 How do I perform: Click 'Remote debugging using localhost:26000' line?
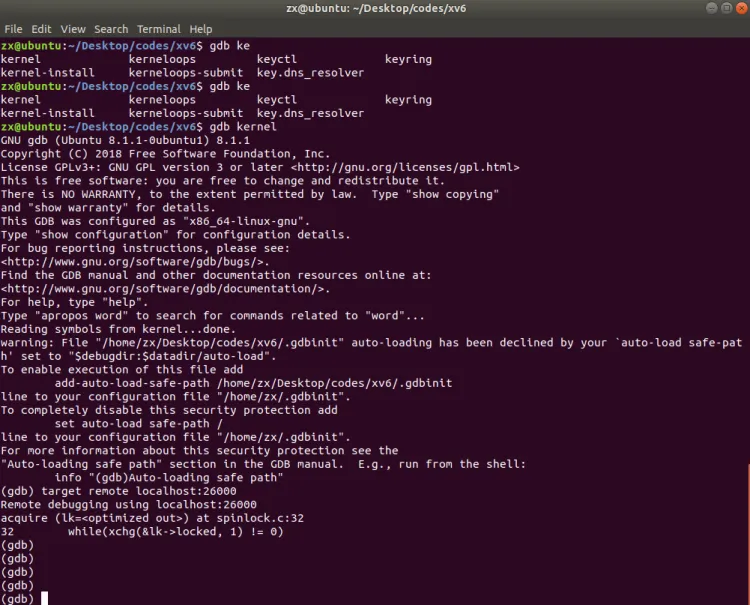click(128, 505)
